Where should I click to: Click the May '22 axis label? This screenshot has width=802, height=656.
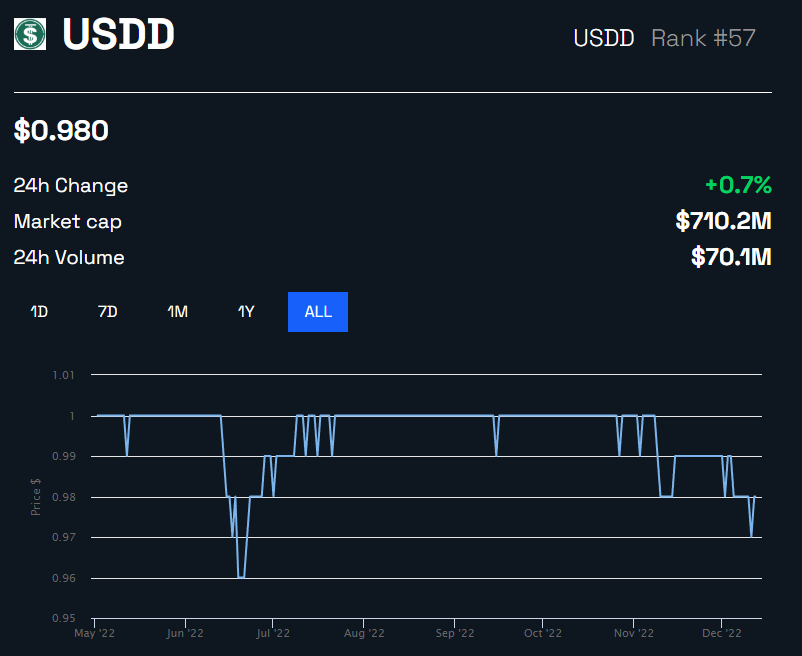[x=95, y=632]
